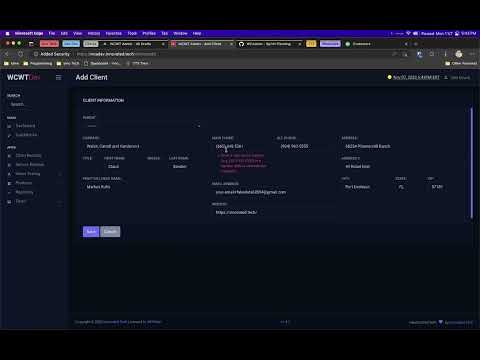The image size is (480, 360).
Task: Click the blue tab group label
Action: (x=71, y=44)
